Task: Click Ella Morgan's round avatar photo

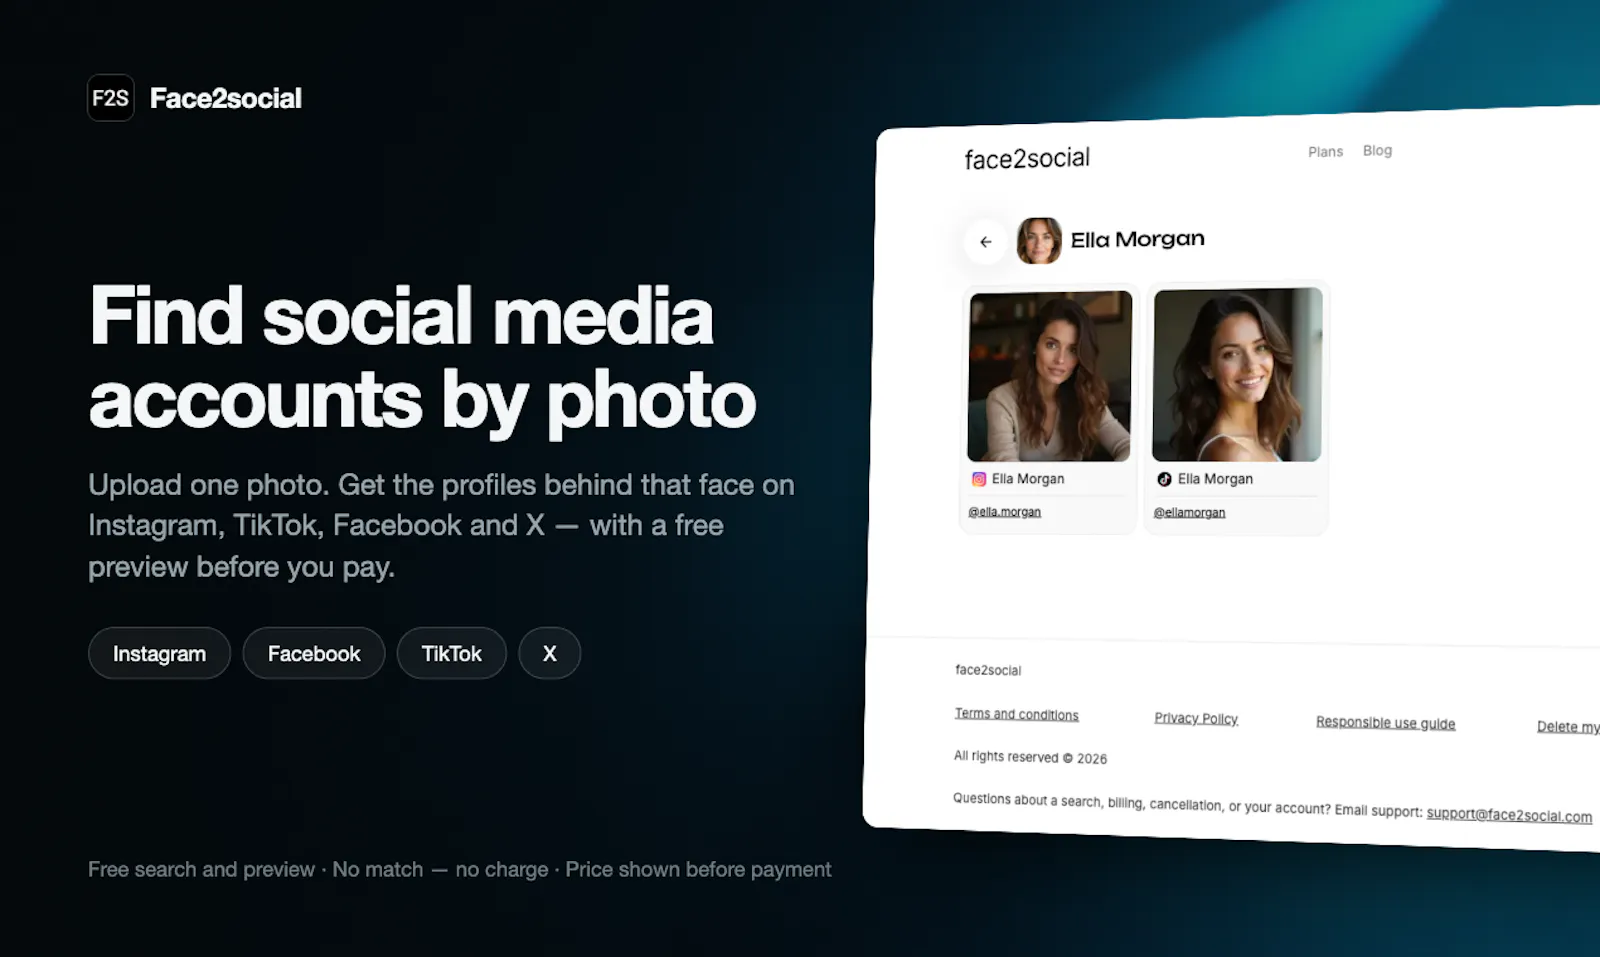Action: tap(1039, 241)
